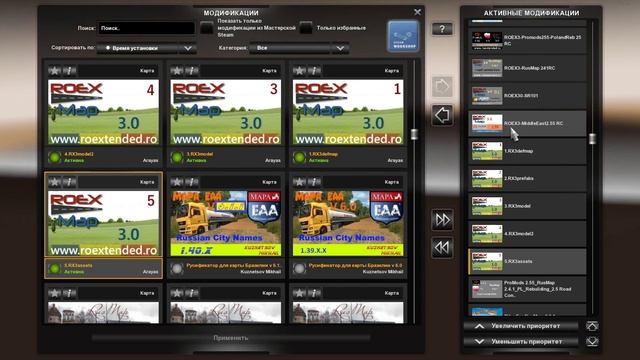This screenshot has width=640, height=360.
Task: Favorite the ROEX Map 3 mod star
Action: [177, 71]
